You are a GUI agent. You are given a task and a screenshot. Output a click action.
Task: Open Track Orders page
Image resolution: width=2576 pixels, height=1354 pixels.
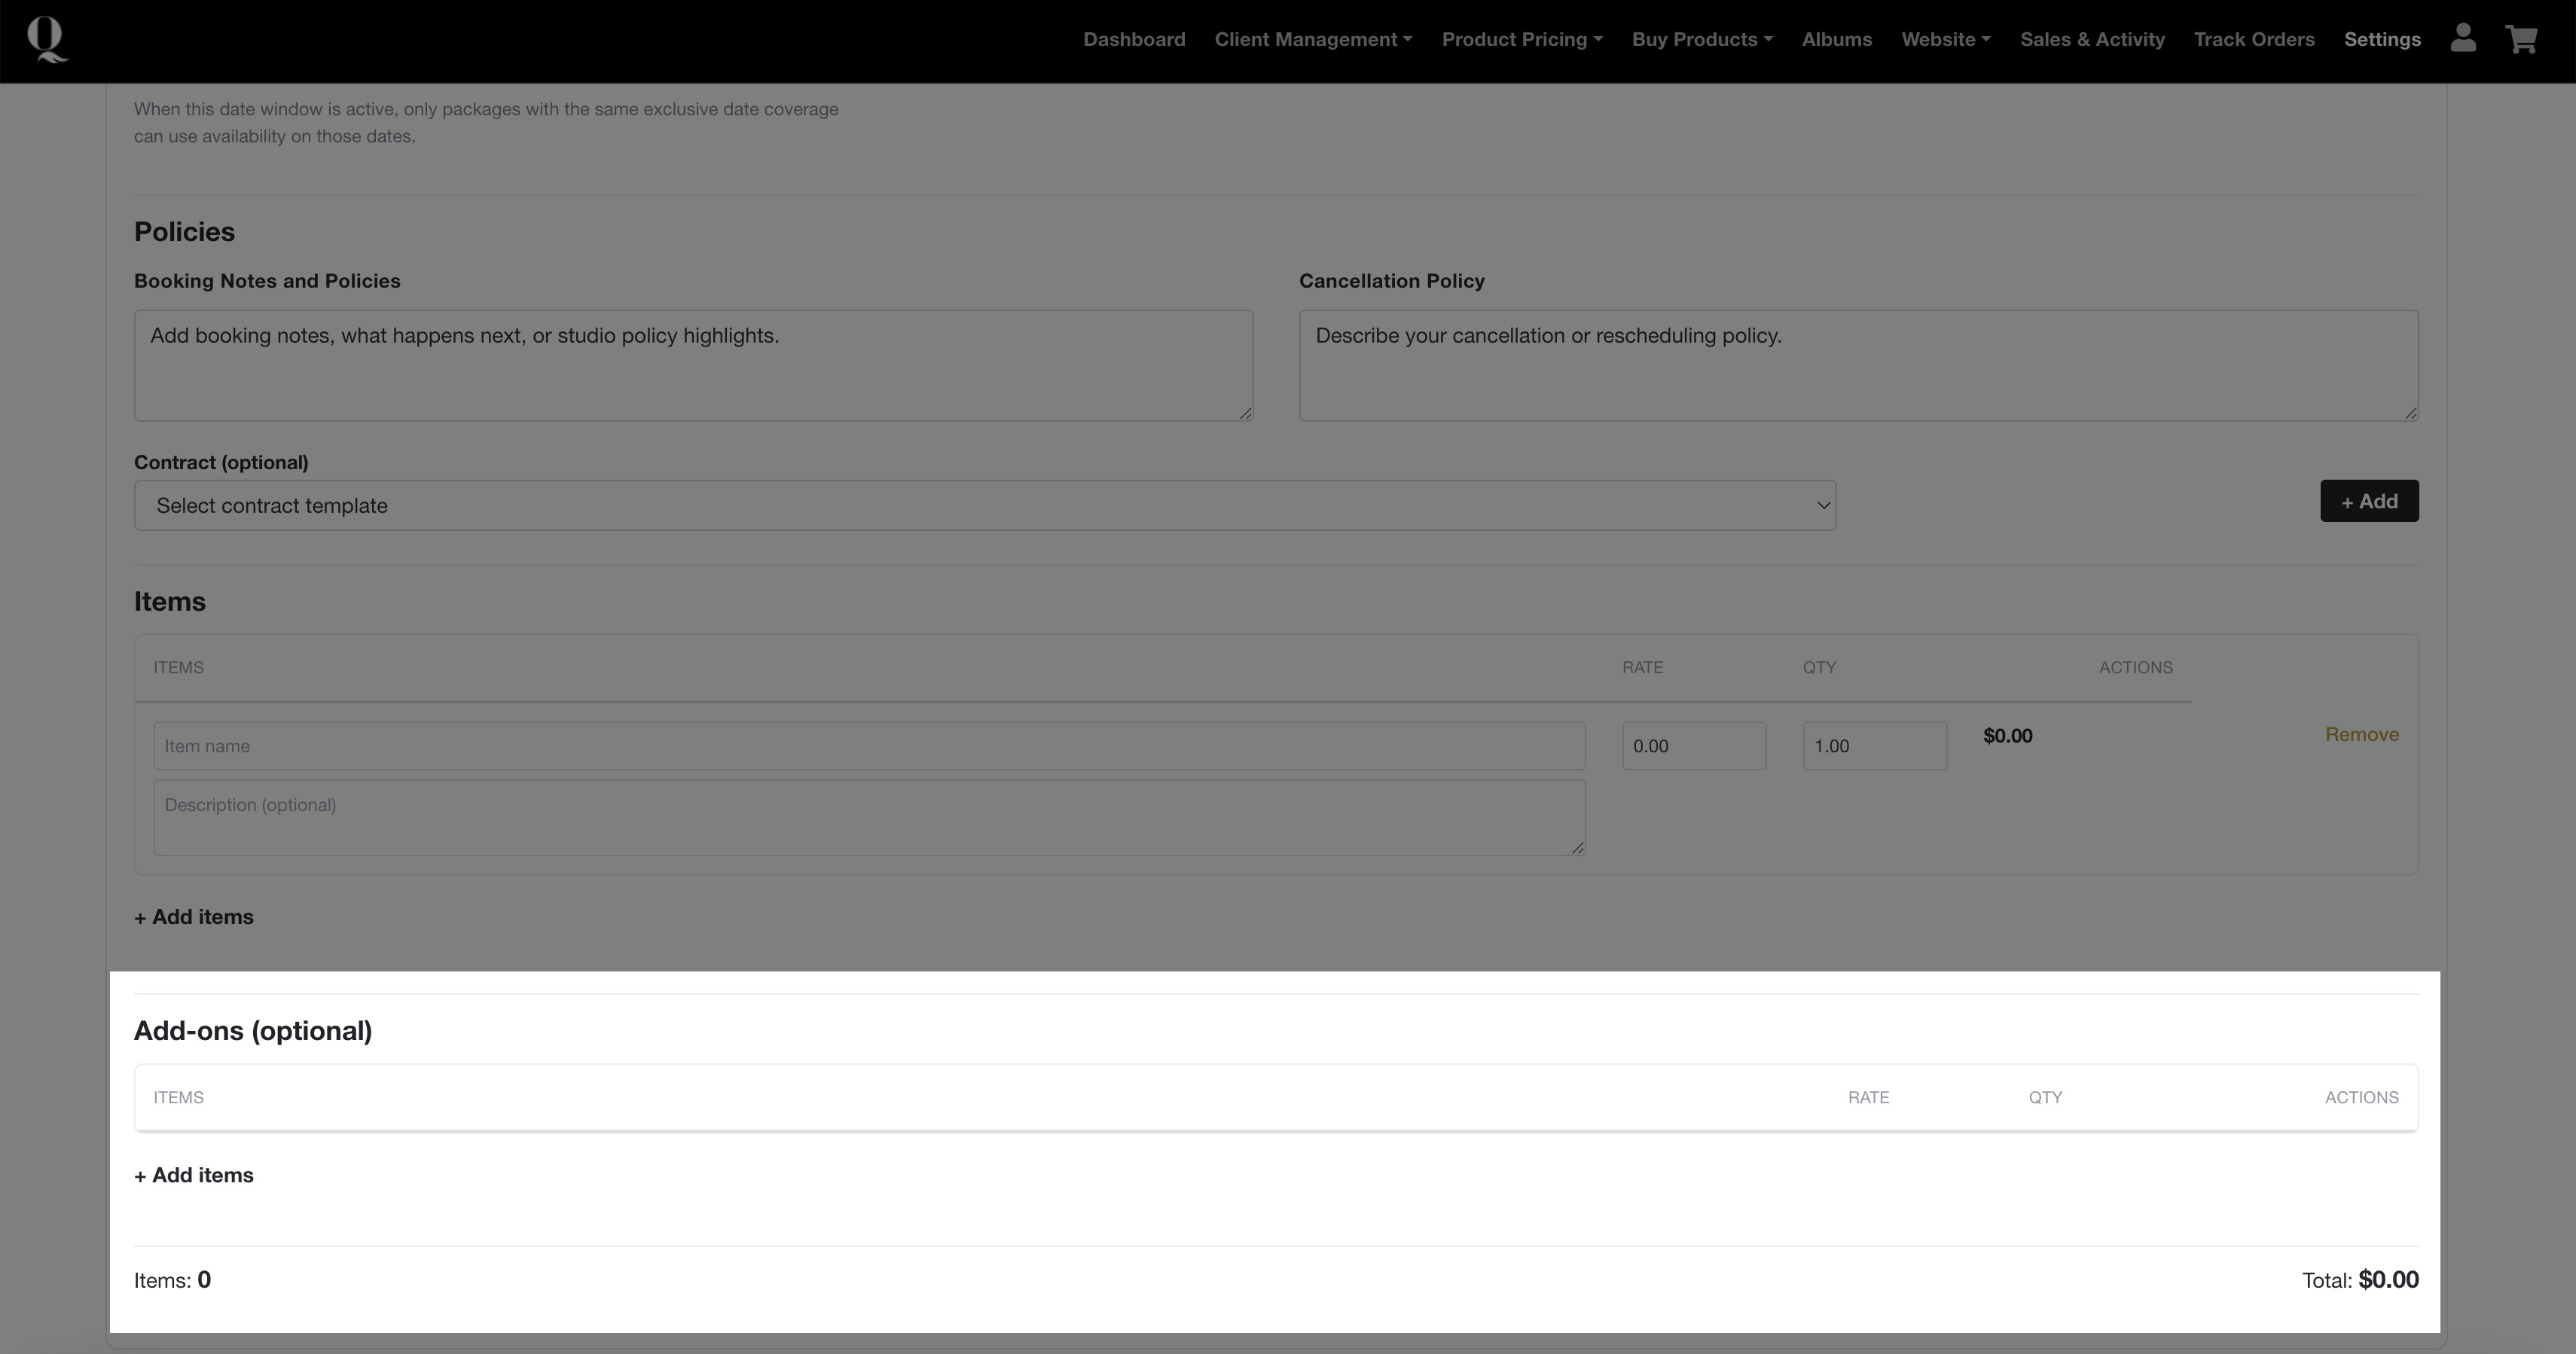tap(2254, 40)
